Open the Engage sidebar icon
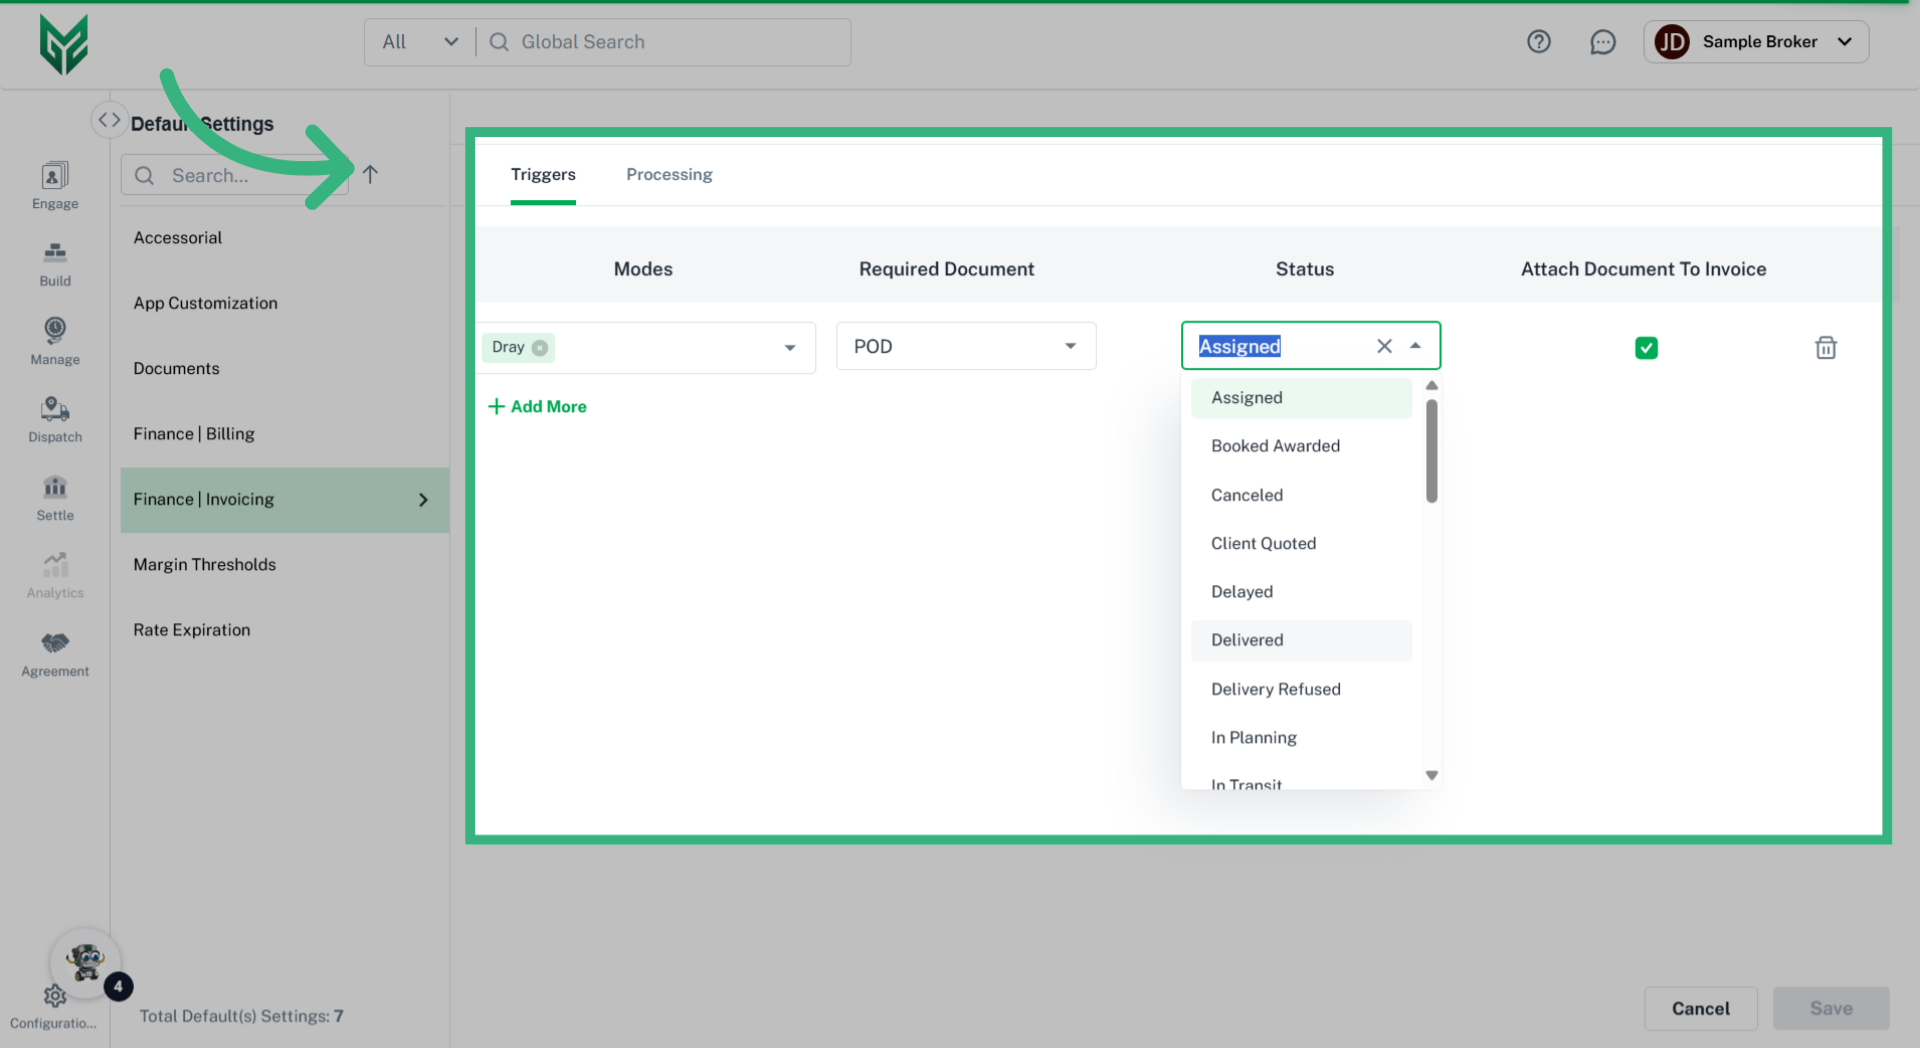 pyautogui.click(x=55, y=177)
